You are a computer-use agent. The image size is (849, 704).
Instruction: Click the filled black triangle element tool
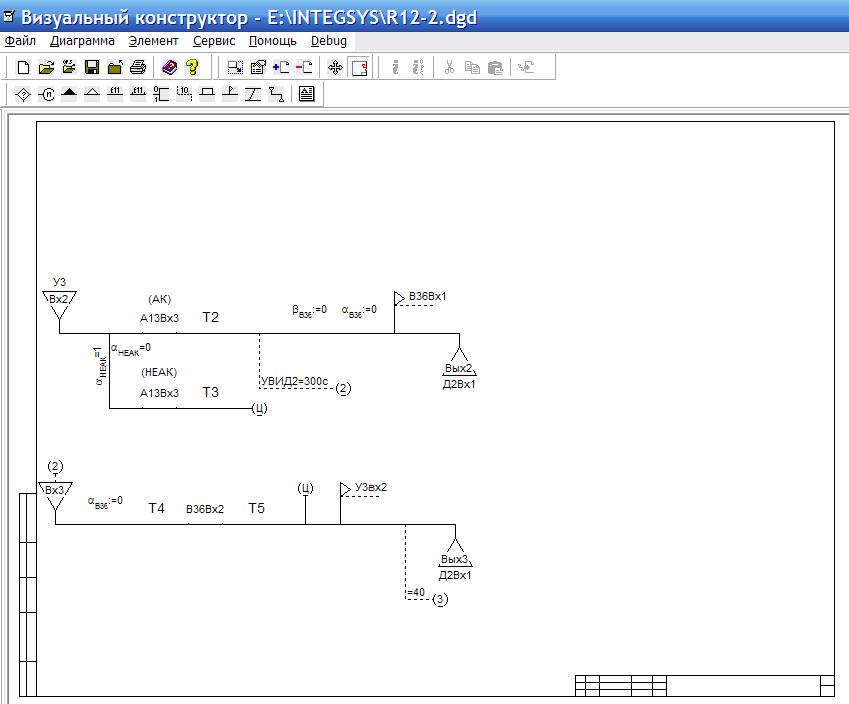(69, 94)
